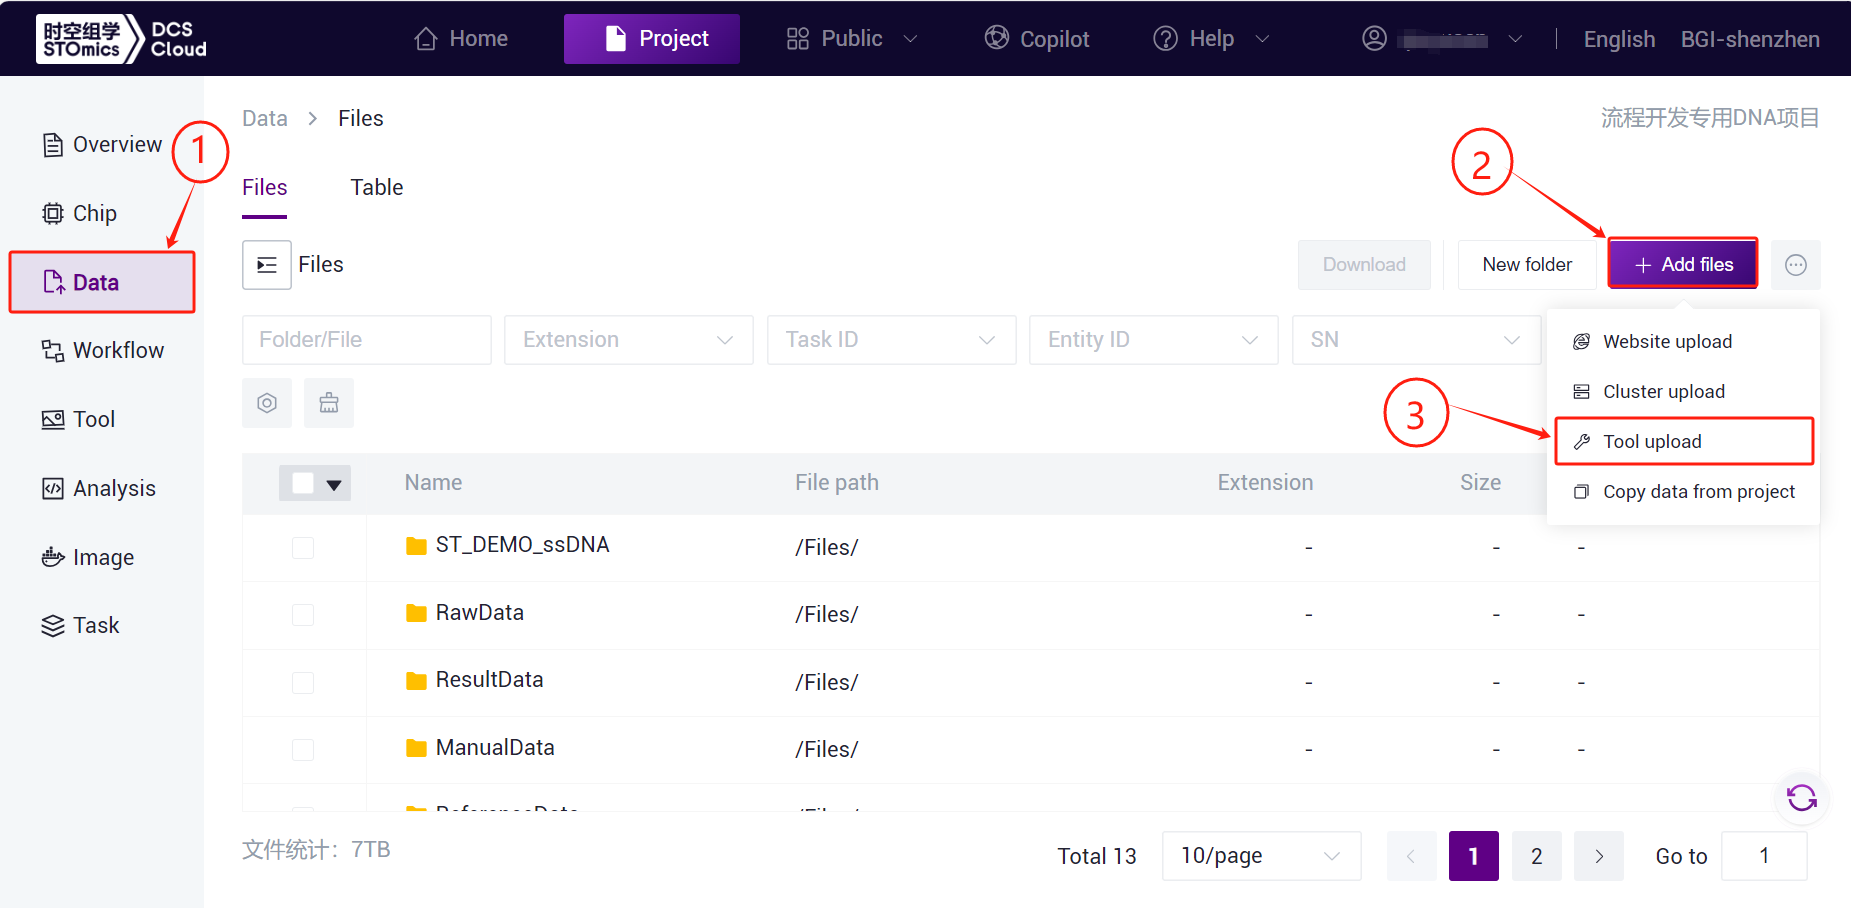The image size is (1851, 908).
Task: Open the Tool sidebar section
Action: click(x=78, y=419)
